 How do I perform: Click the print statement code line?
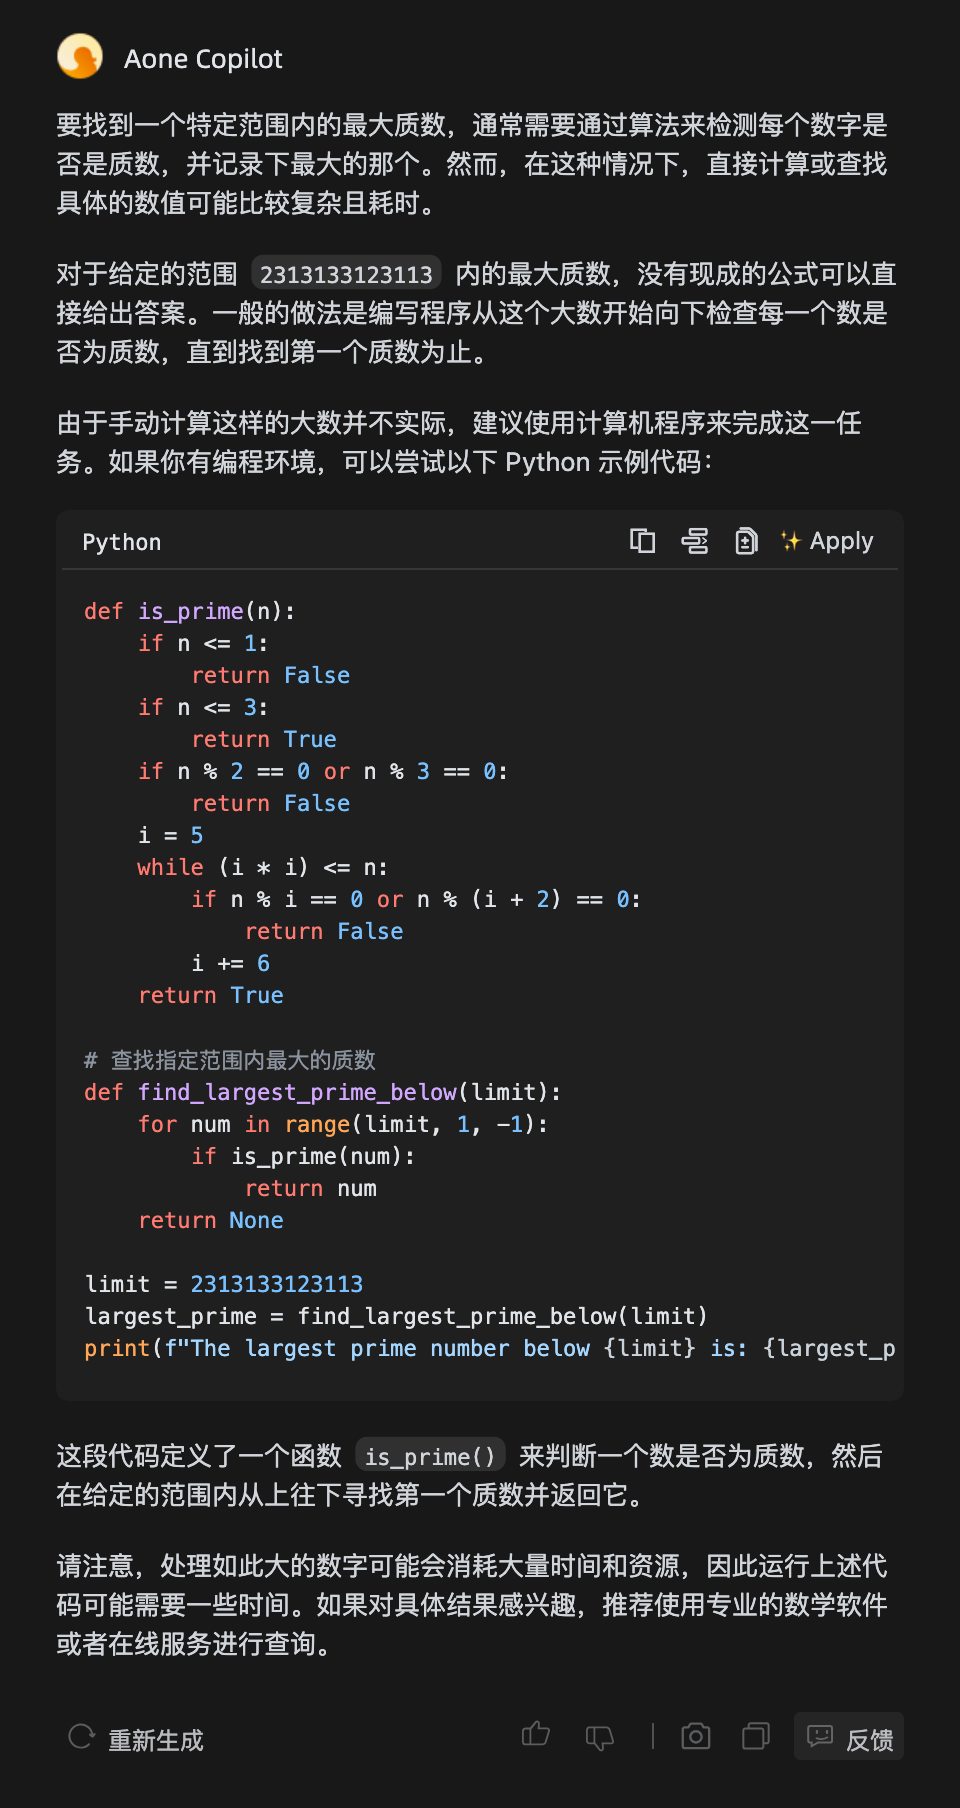tap(489, 1348)
